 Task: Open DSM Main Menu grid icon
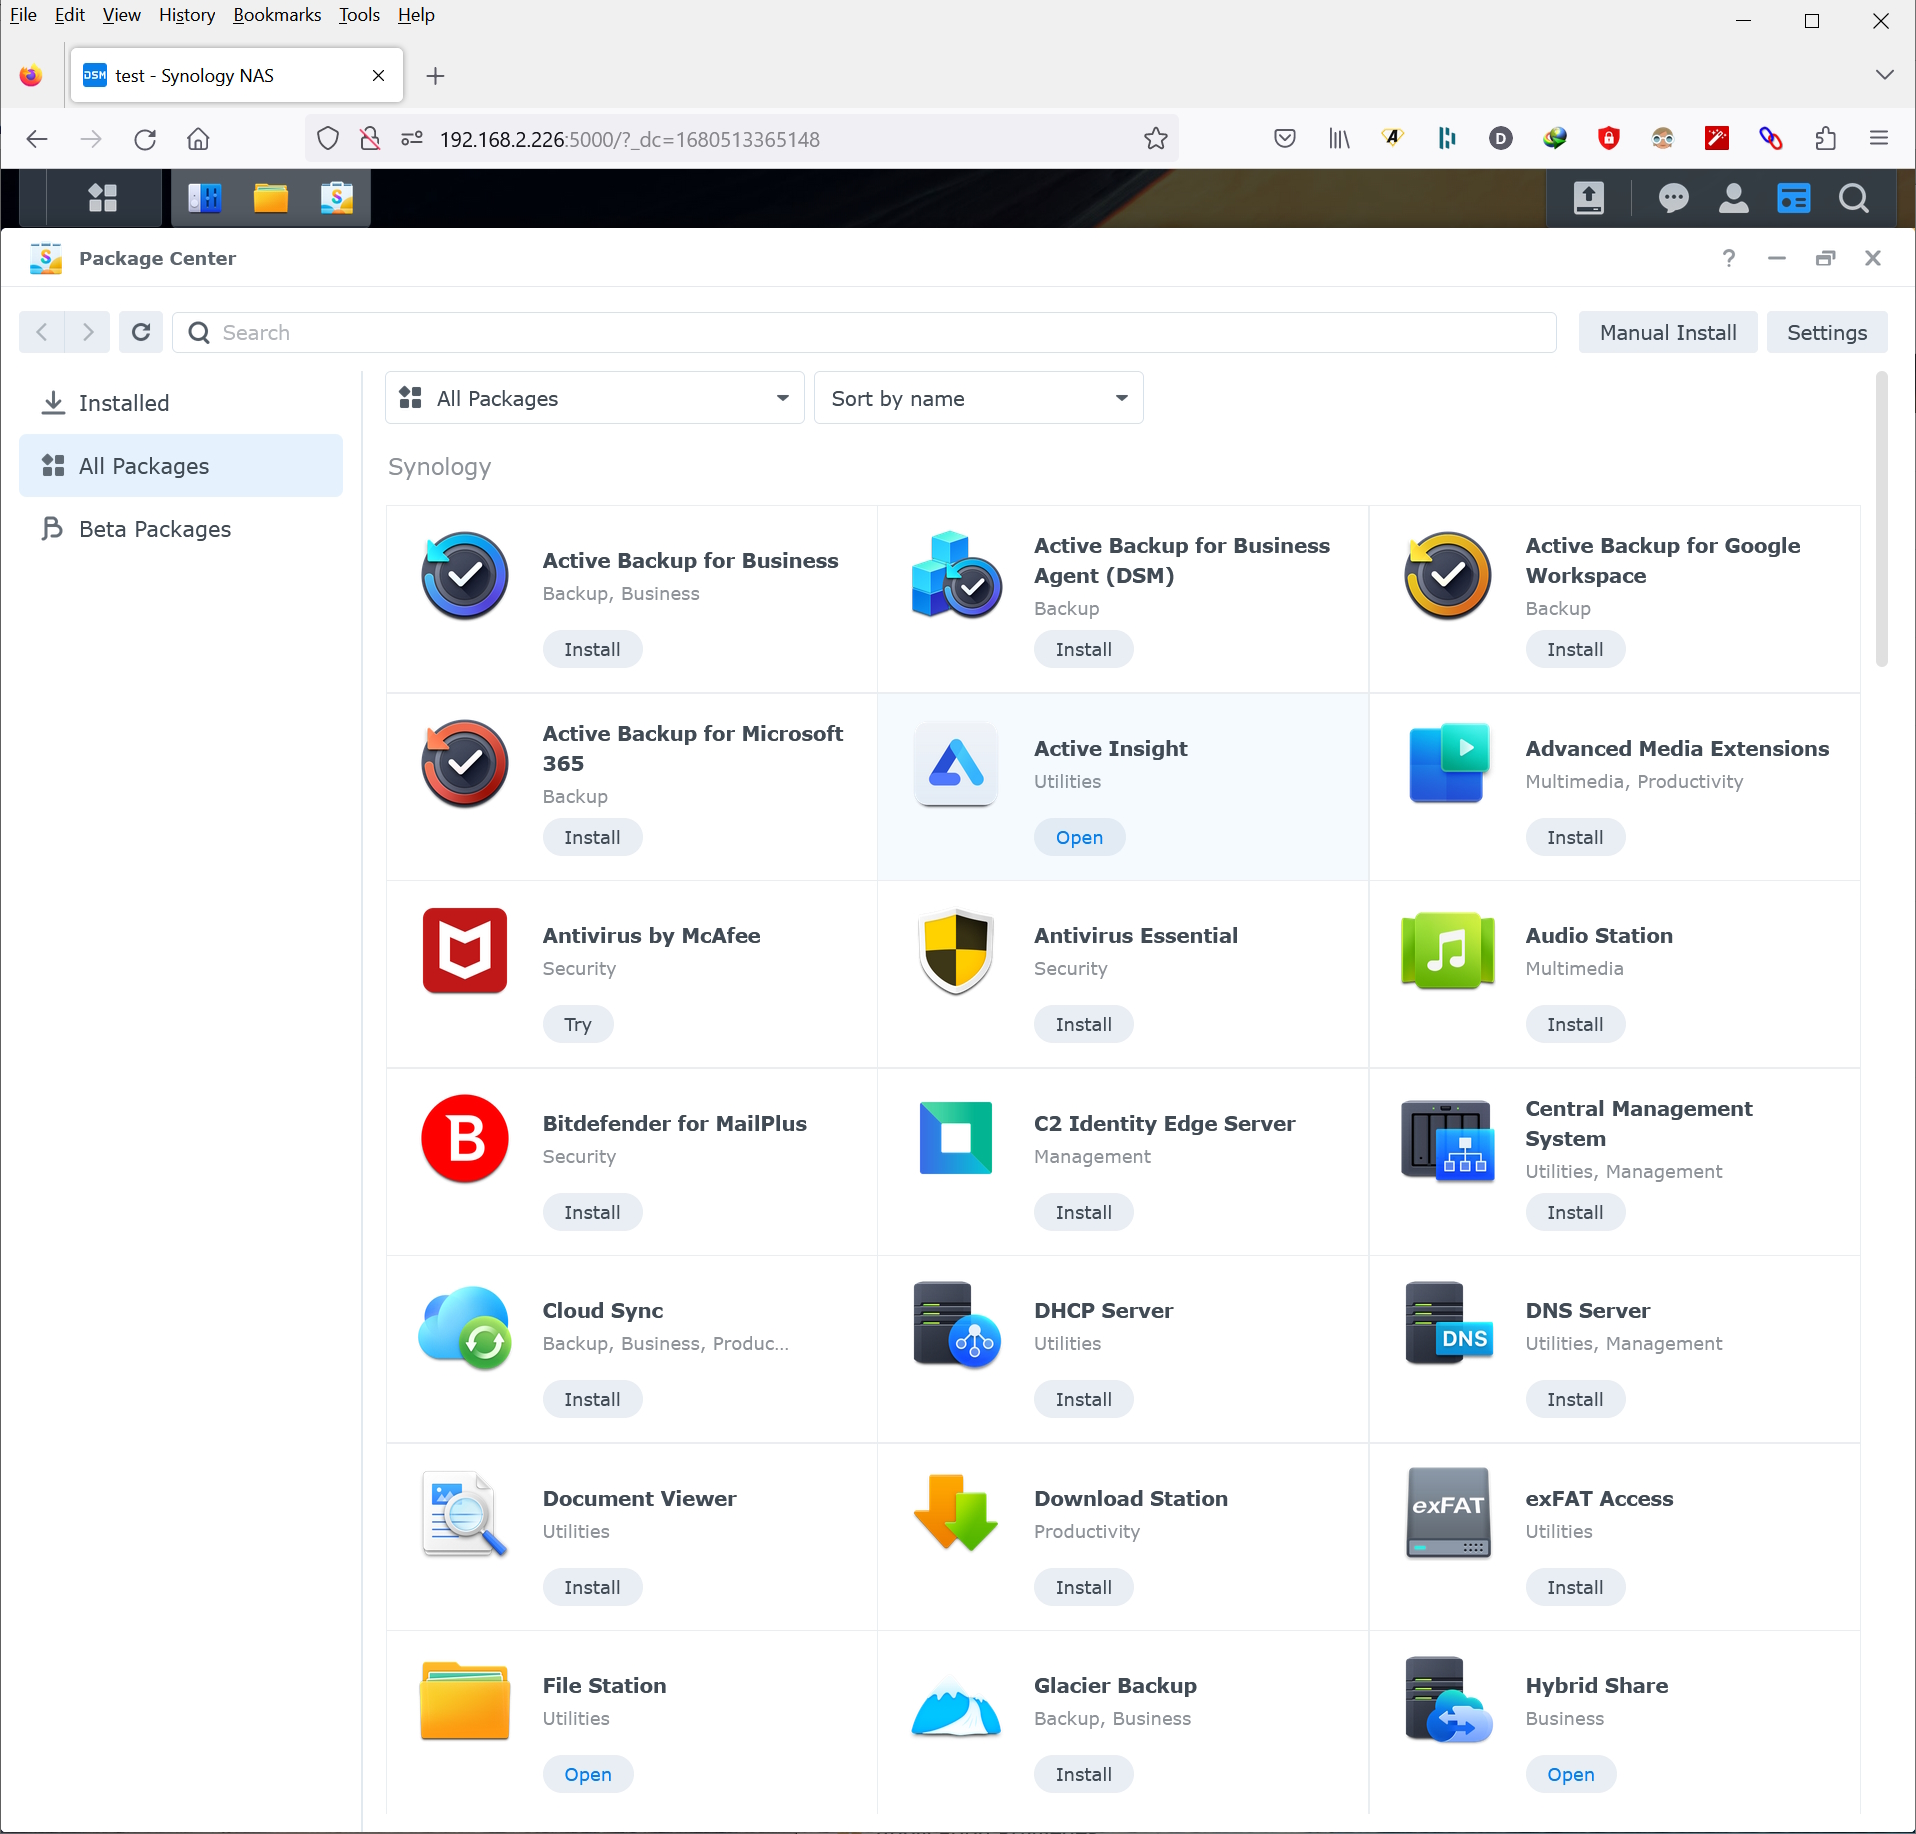tap(102, 198)
